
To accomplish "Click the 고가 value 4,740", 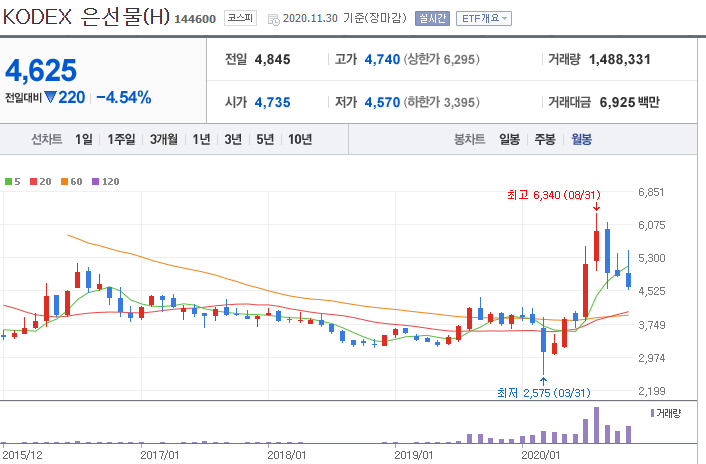I will click(382, 59).
